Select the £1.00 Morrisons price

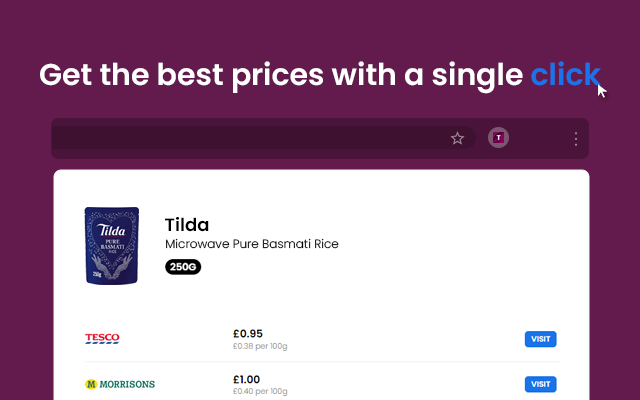coord(247,379)
